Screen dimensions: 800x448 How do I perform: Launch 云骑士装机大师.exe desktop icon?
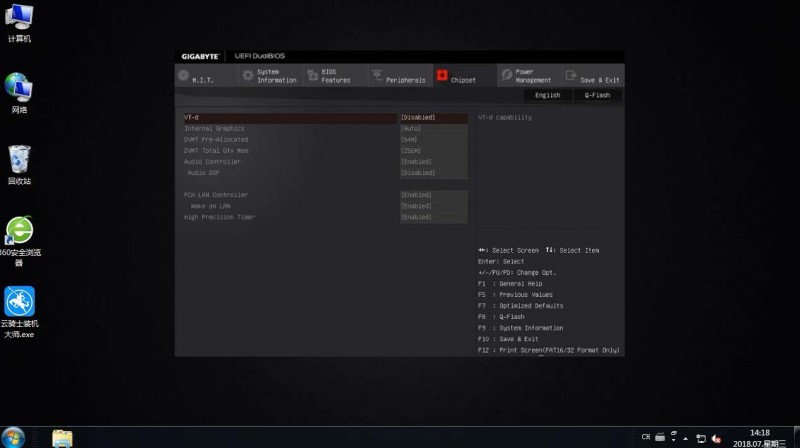click(19, 312)
